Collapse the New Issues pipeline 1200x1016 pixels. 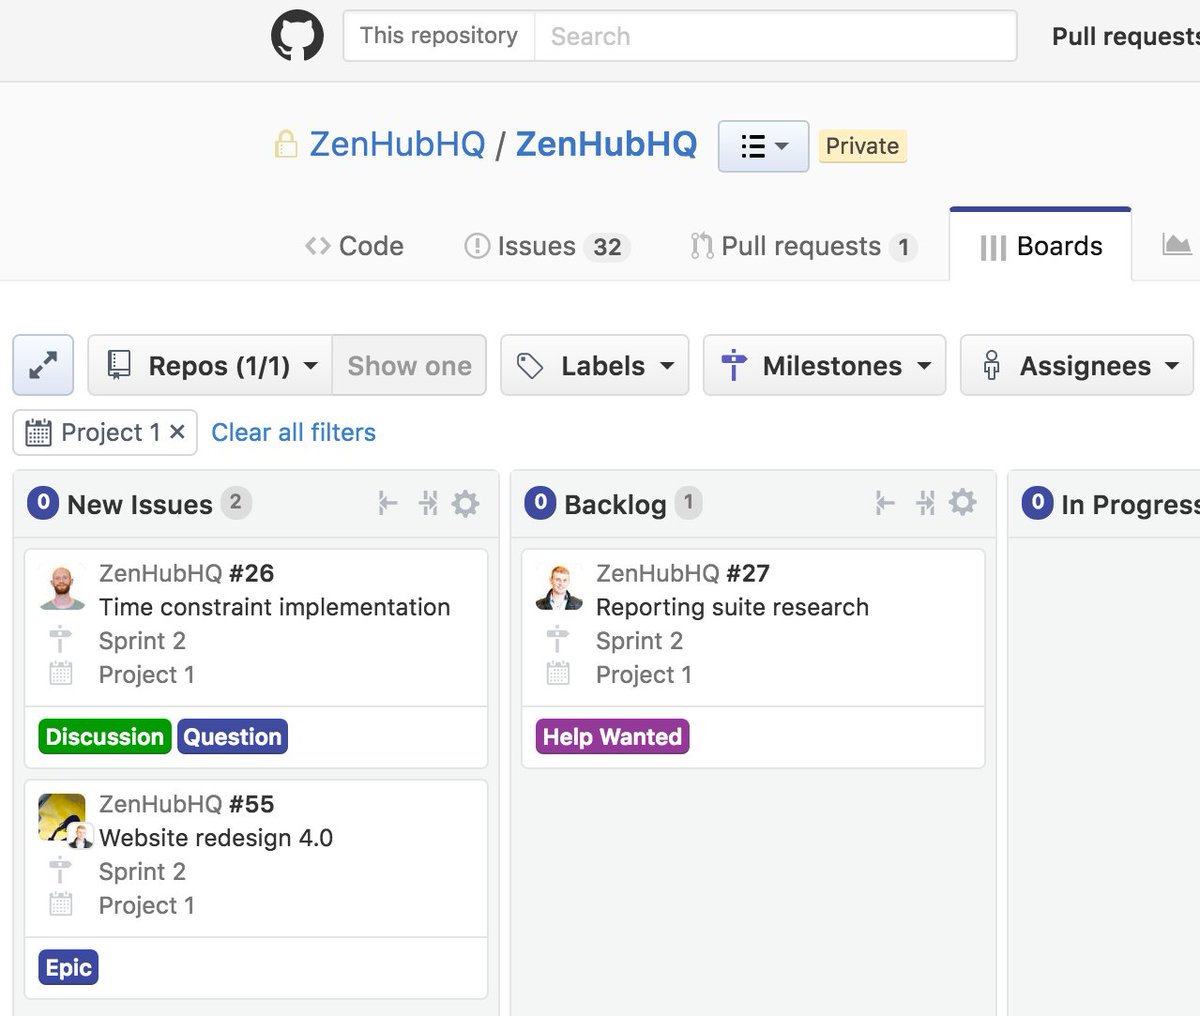point(388,503)
